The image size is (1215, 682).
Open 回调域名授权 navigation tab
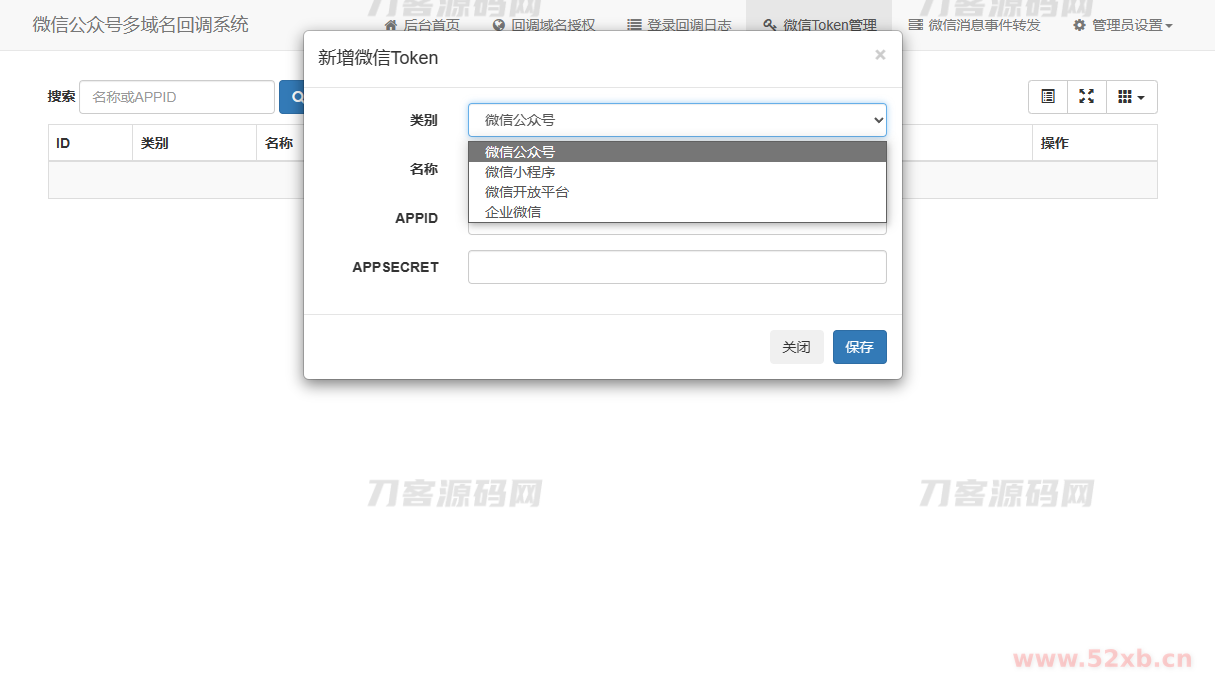(544, 25)
